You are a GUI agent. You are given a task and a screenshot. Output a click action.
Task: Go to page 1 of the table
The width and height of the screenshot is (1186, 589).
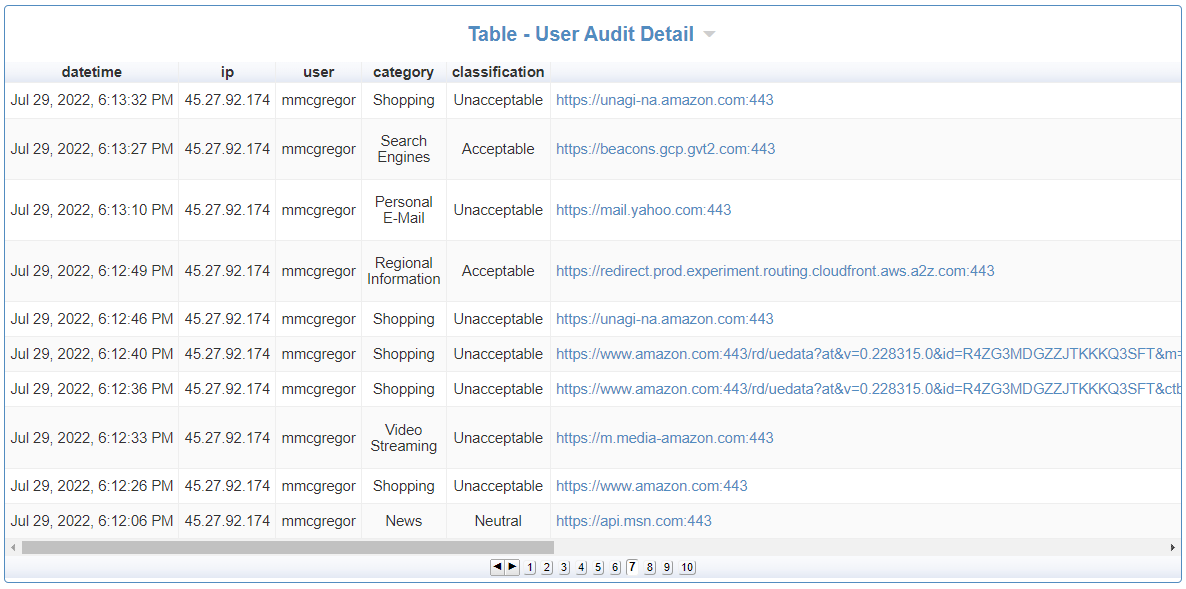(529, 567)
